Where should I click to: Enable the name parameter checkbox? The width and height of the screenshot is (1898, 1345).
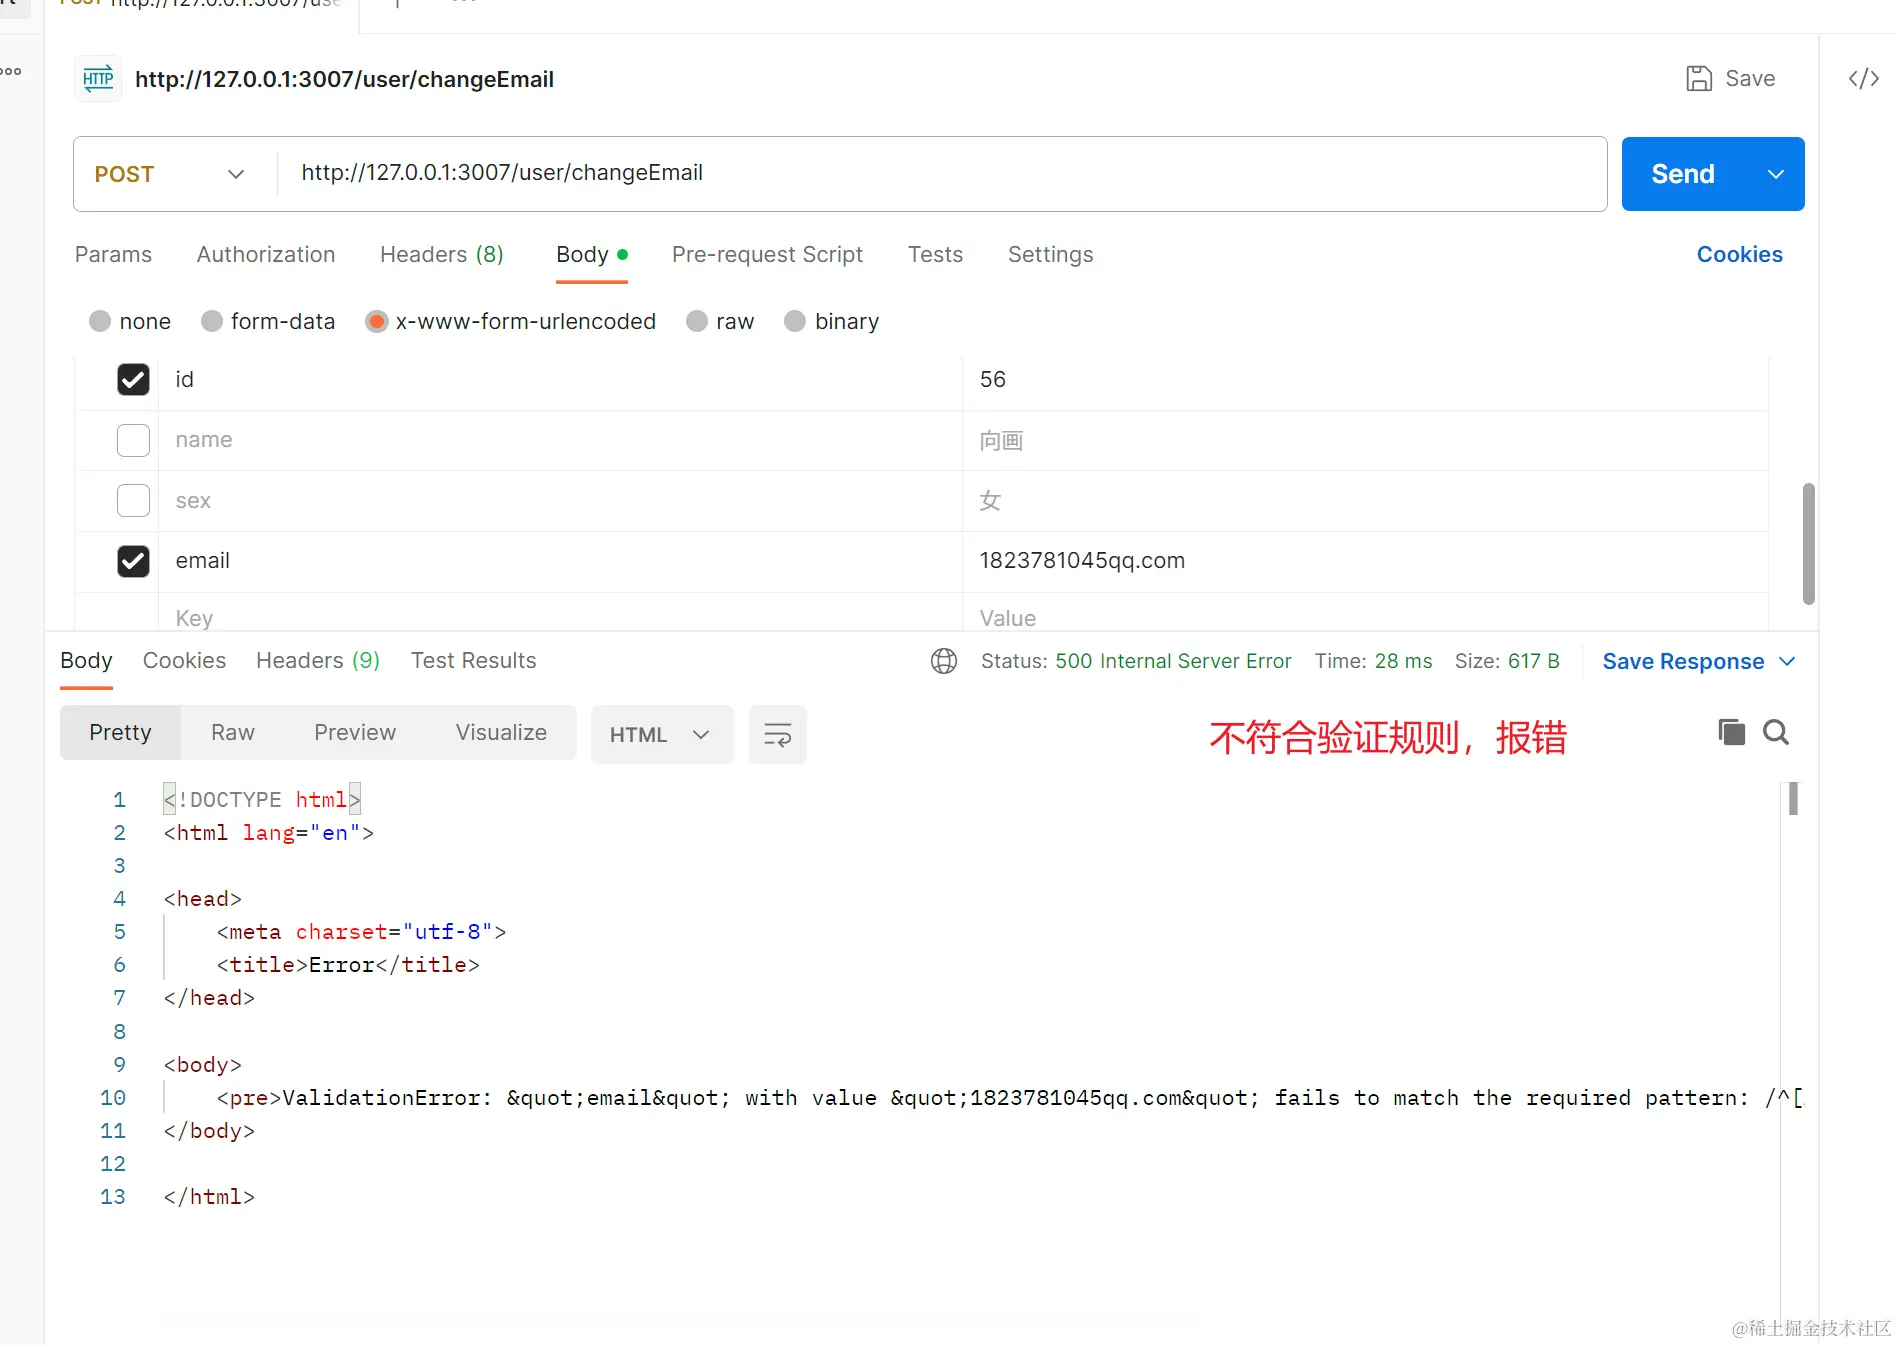pos(133,440)
